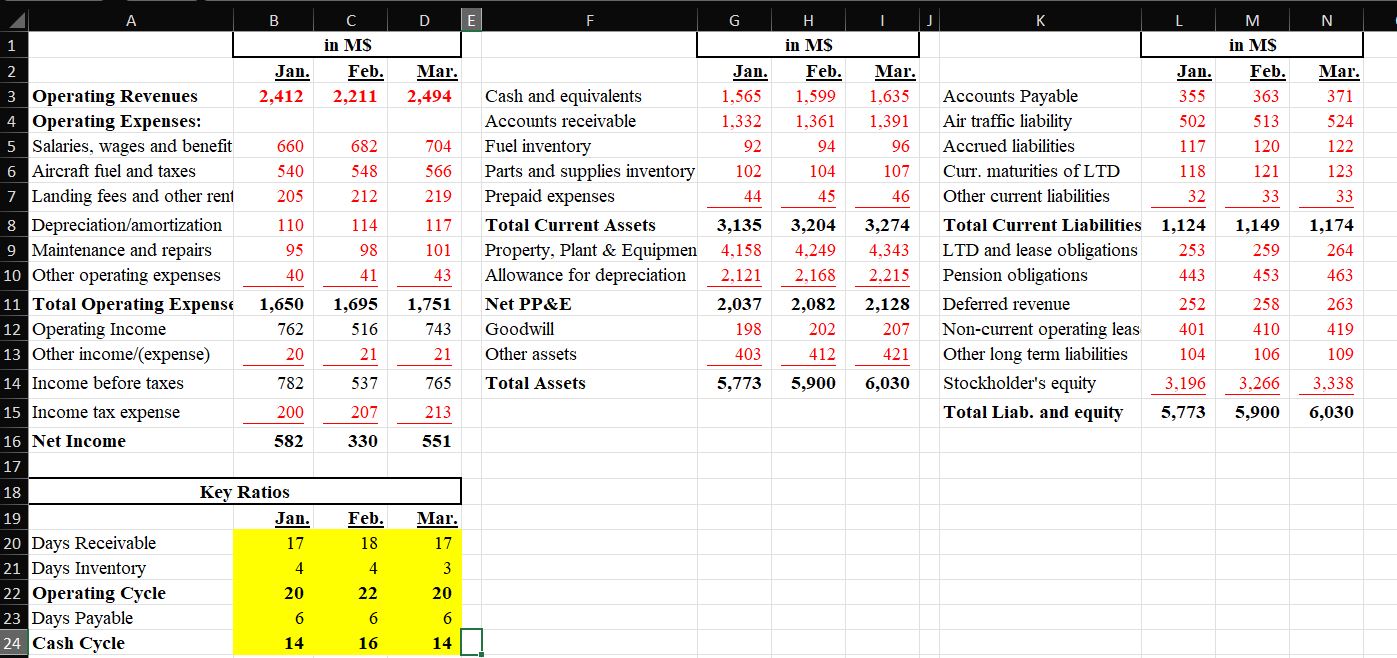
Task: Select the Net Income value for Mar.
Action: point(424,441)
